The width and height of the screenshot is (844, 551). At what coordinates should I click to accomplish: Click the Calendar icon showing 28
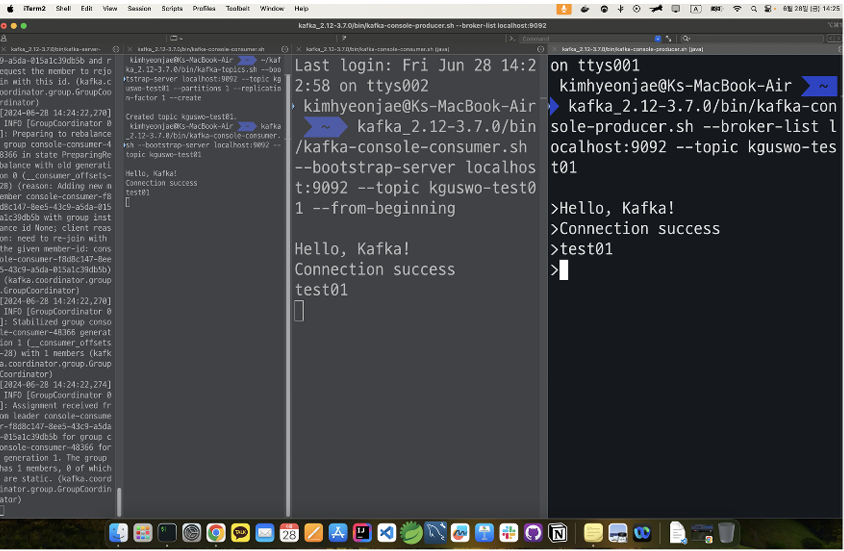(x=289, y=534)
